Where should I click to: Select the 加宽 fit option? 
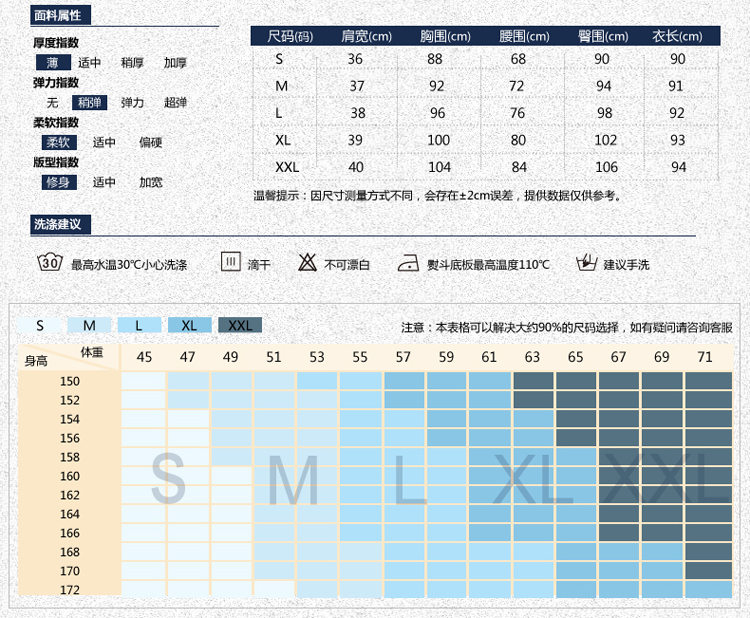point(150,182)
